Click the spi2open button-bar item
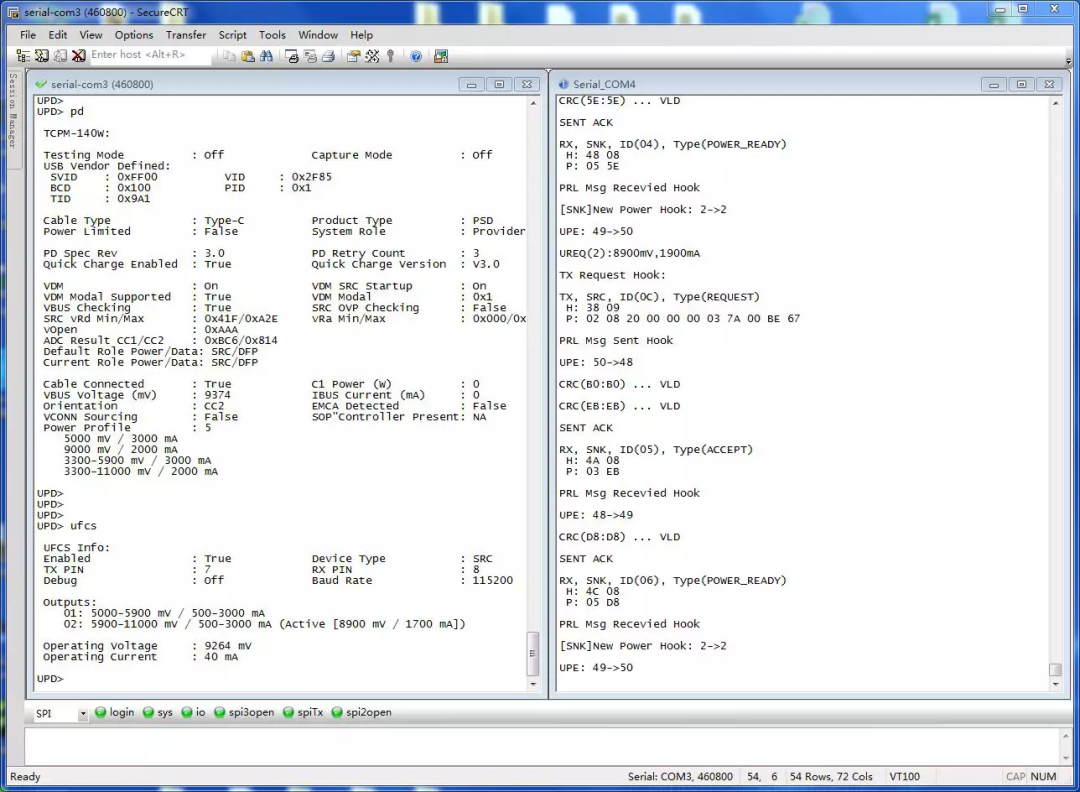The height and width of the screenshot is (792, 1080). (x=362, y=712)
